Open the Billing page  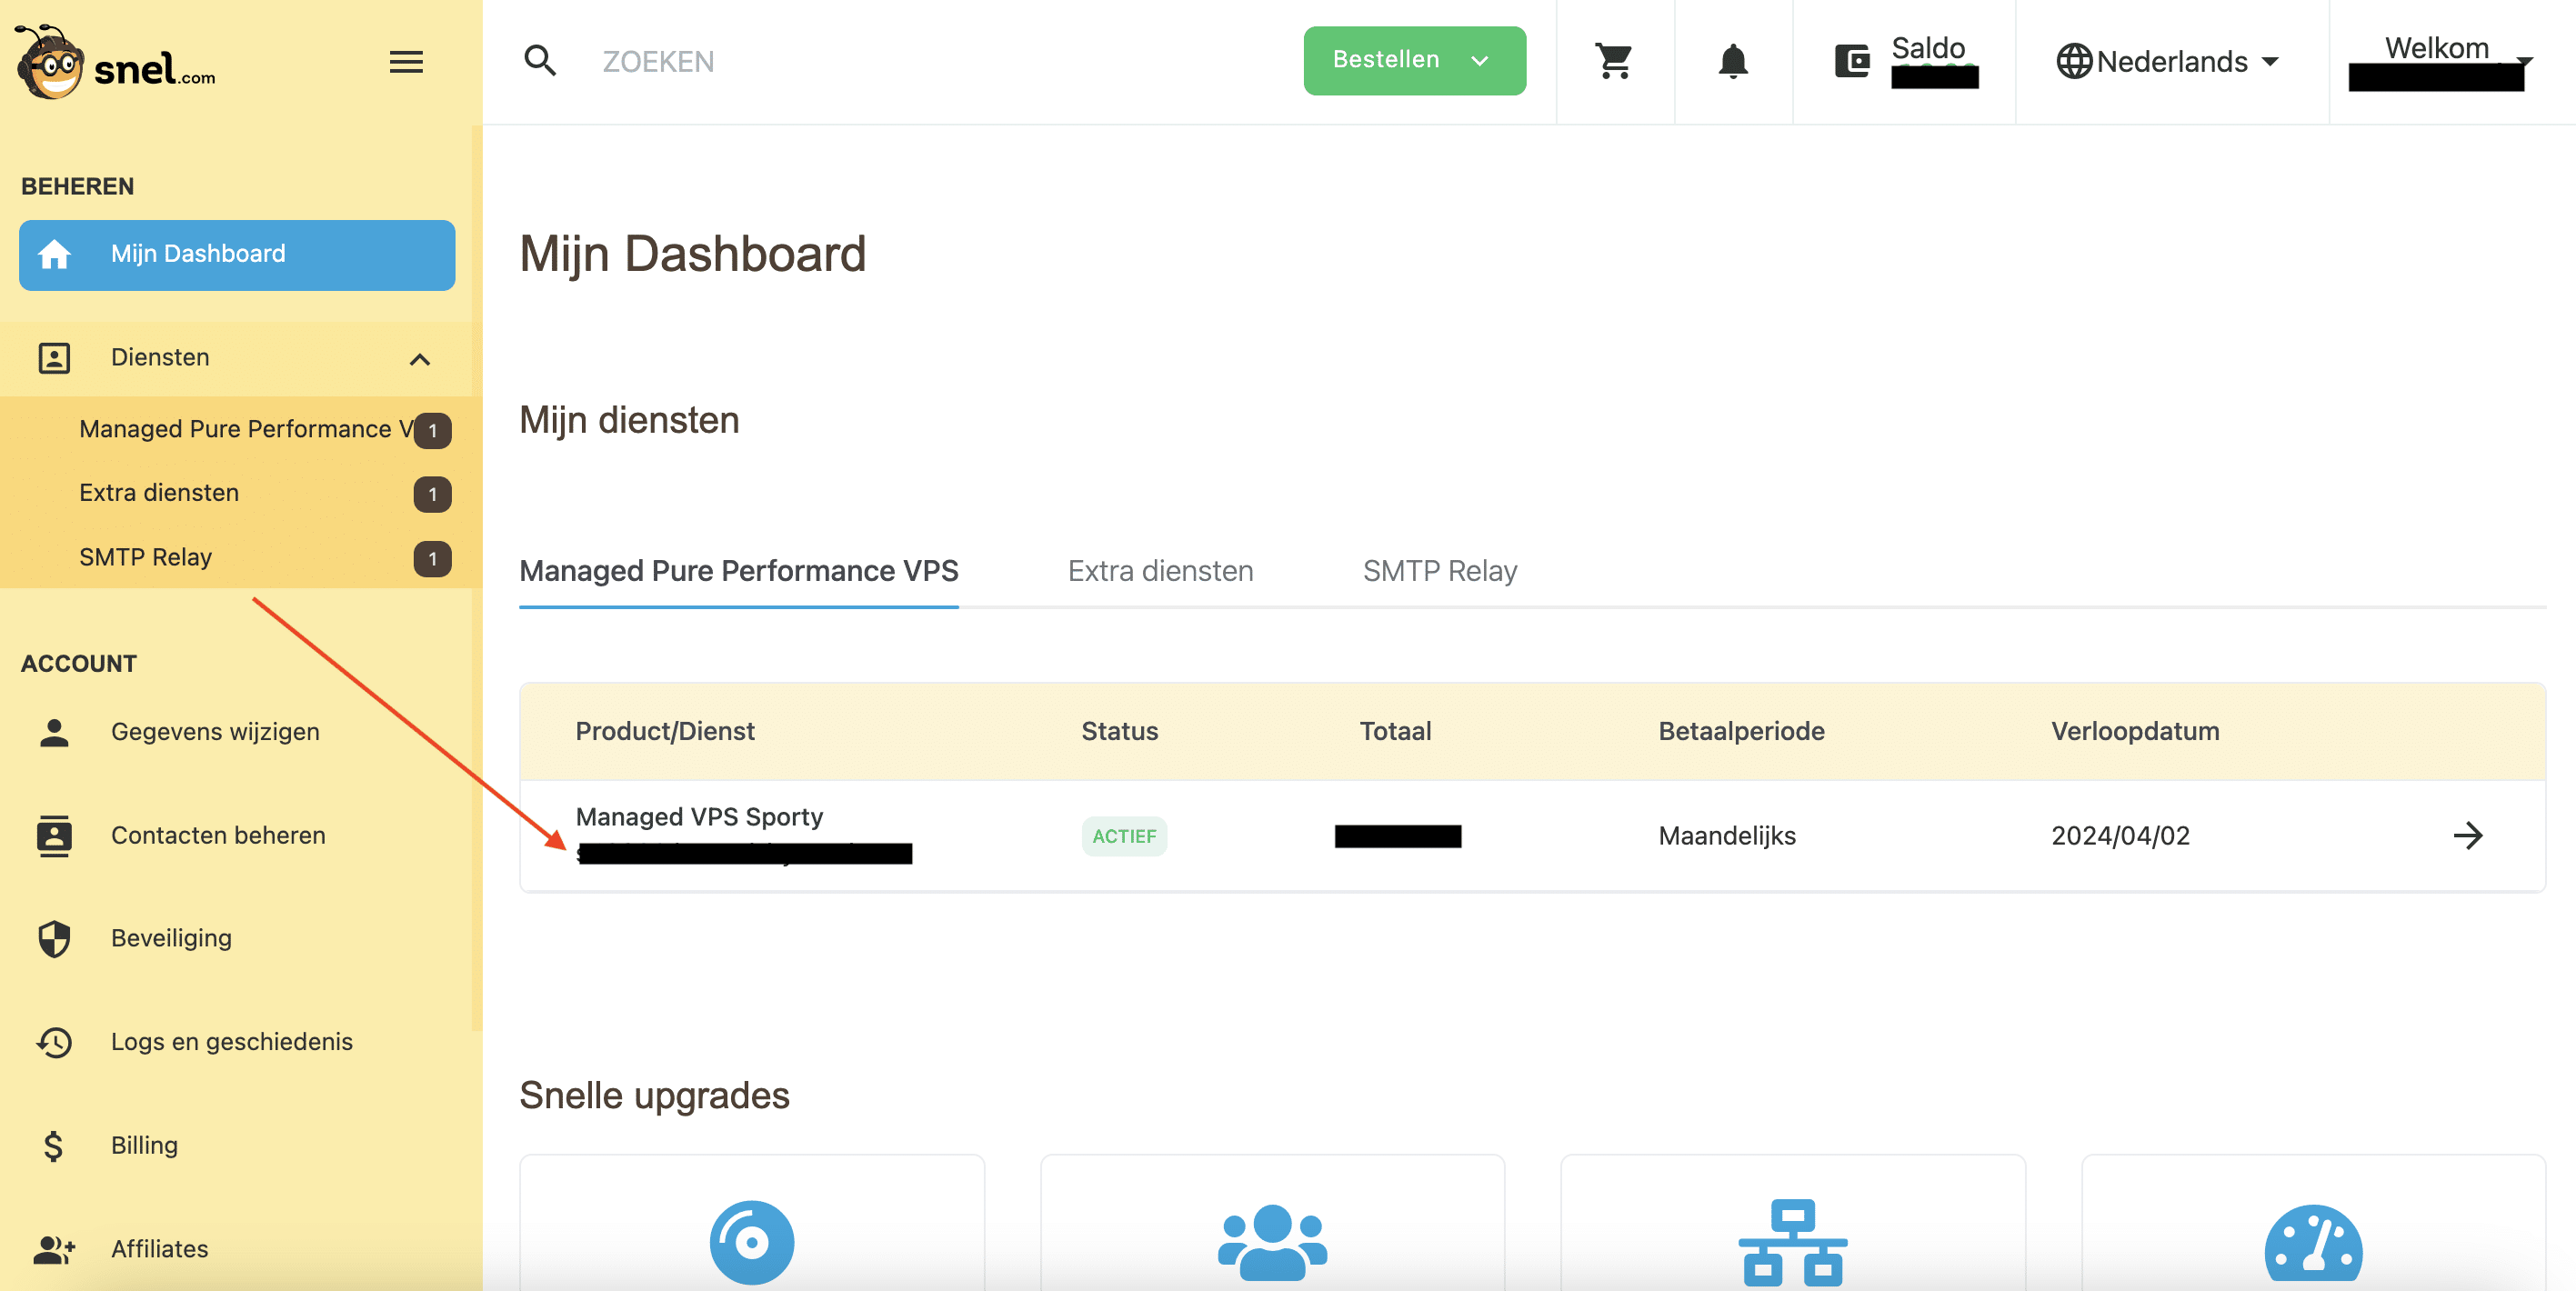[144, 1145]
